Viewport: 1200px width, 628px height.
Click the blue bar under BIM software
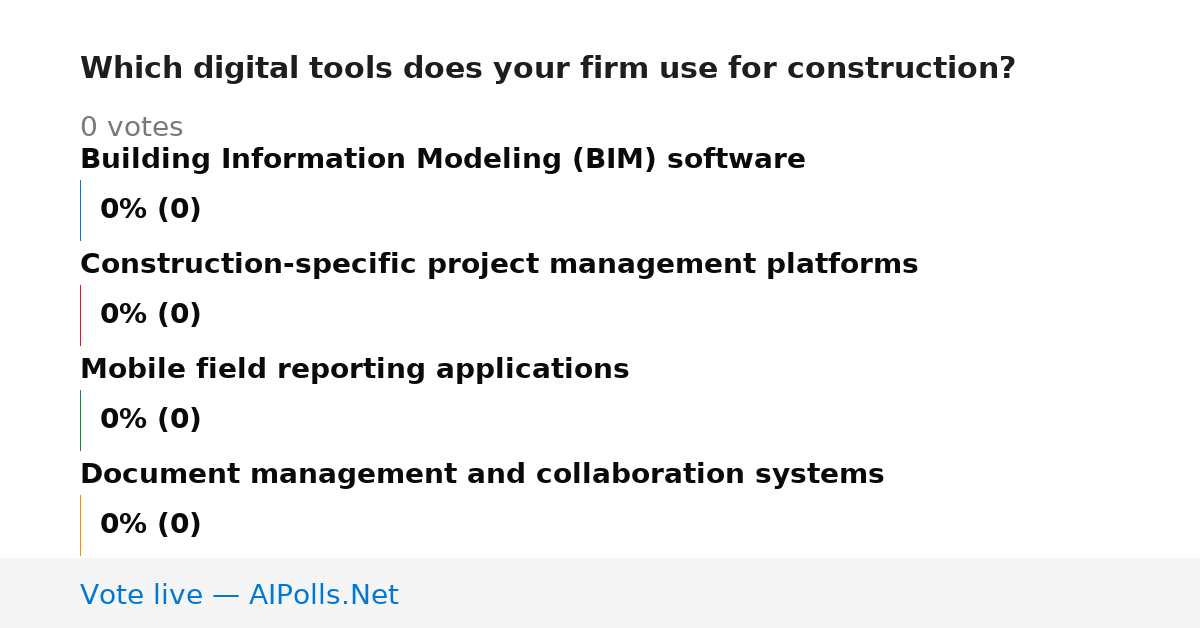[x=80, y=210]
